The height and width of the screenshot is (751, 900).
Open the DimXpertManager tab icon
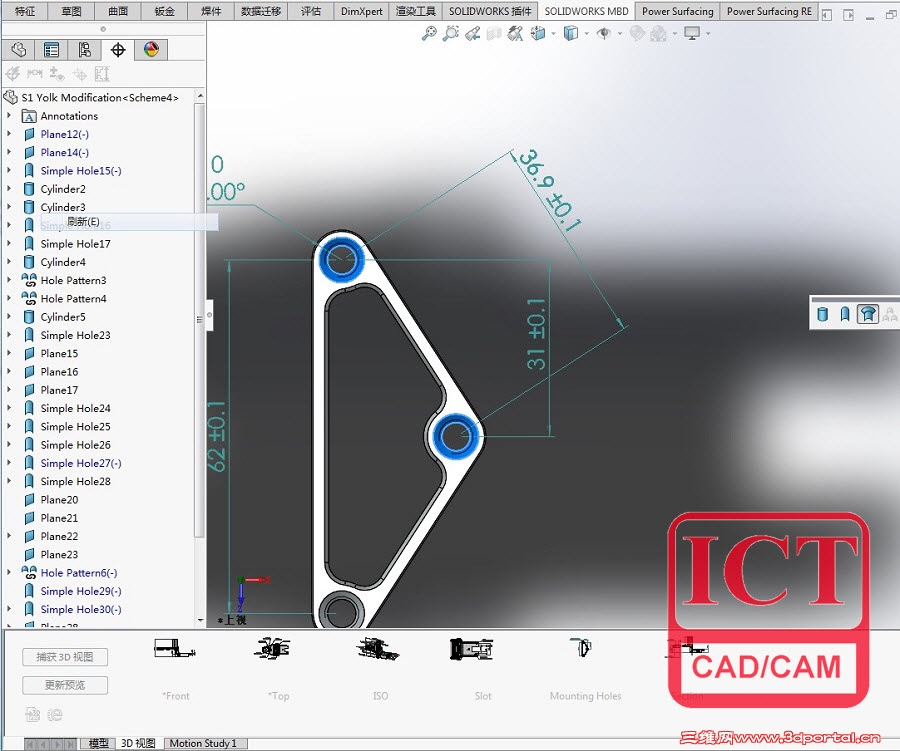pos(118,50)
